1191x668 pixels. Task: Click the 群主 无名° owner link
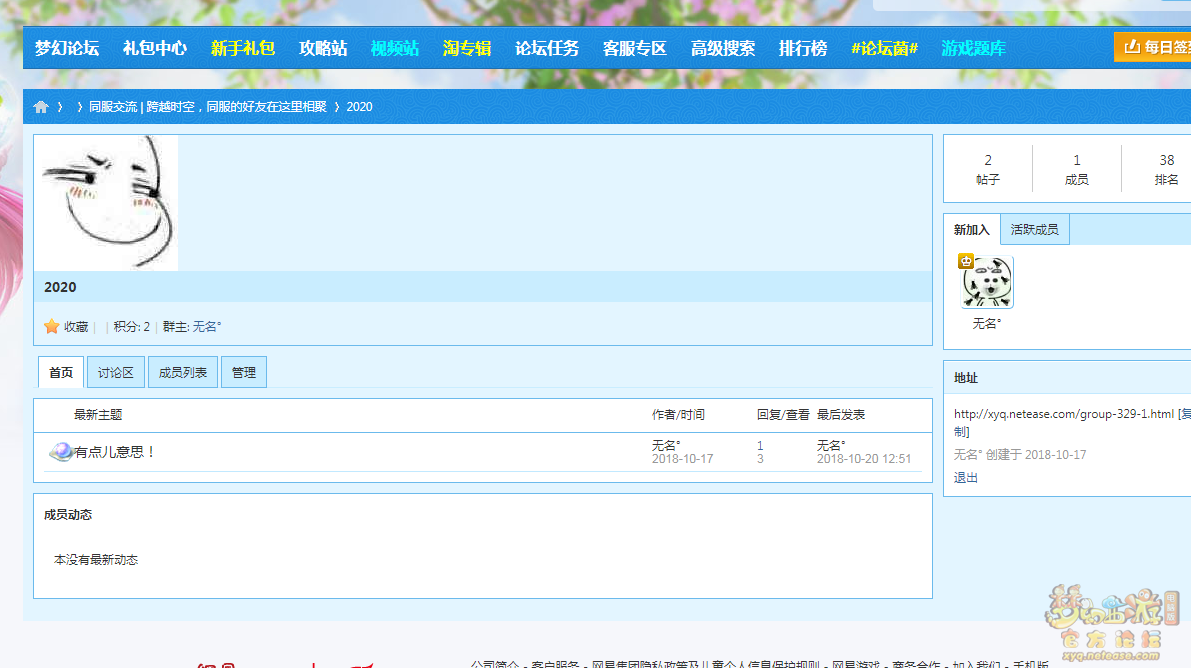click(x=207, y=327)
